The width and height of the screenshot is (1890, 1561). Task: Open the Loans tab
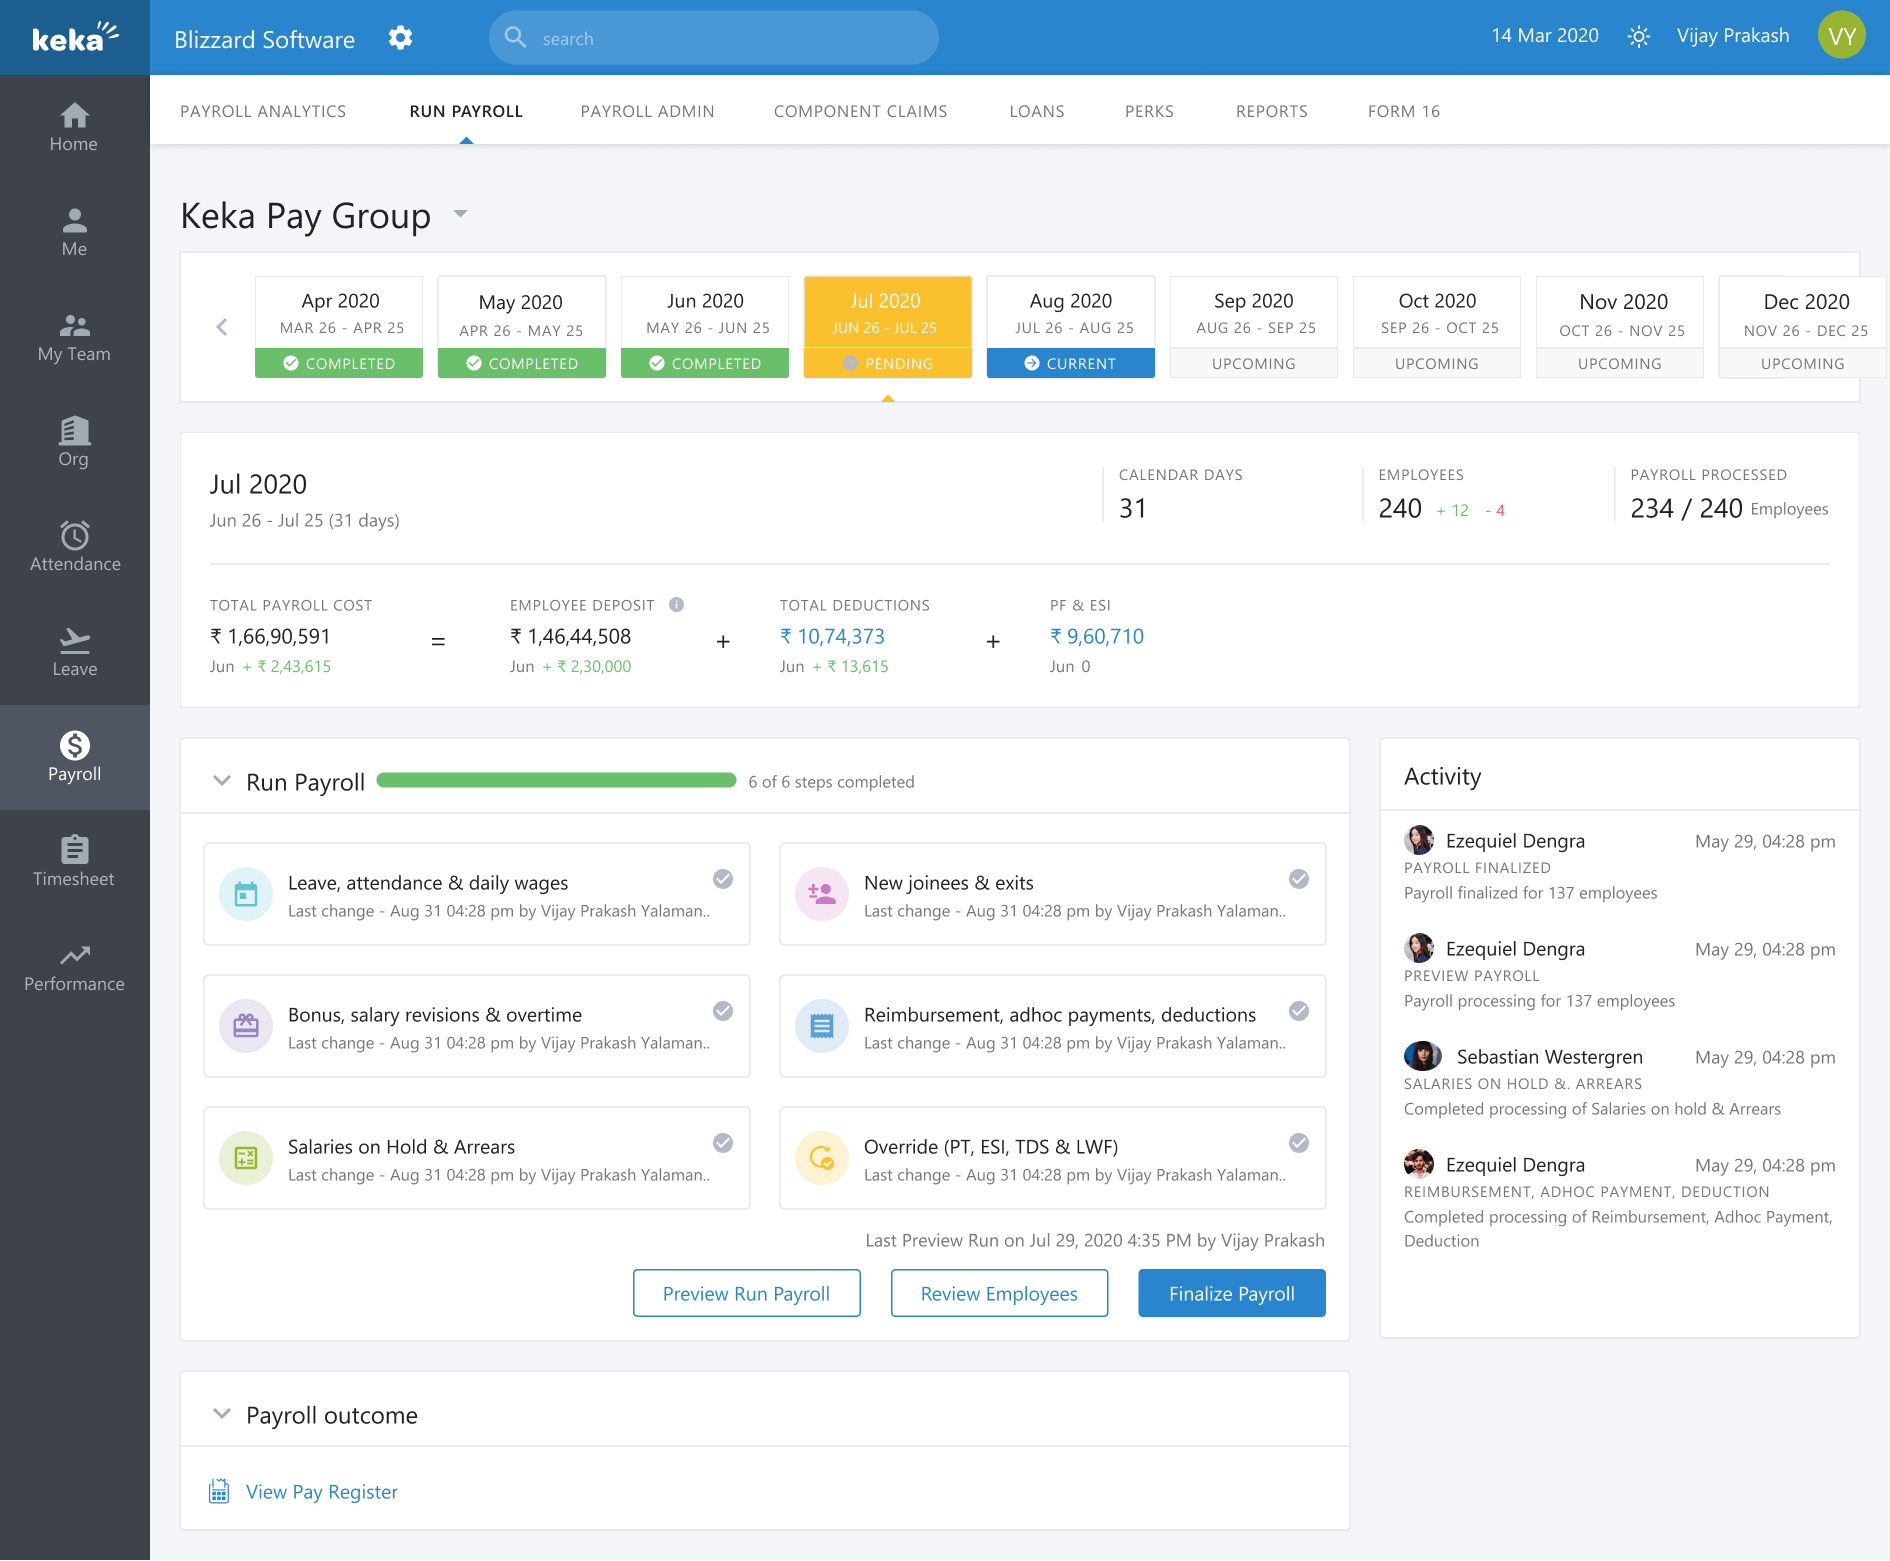pos(1037,111)
